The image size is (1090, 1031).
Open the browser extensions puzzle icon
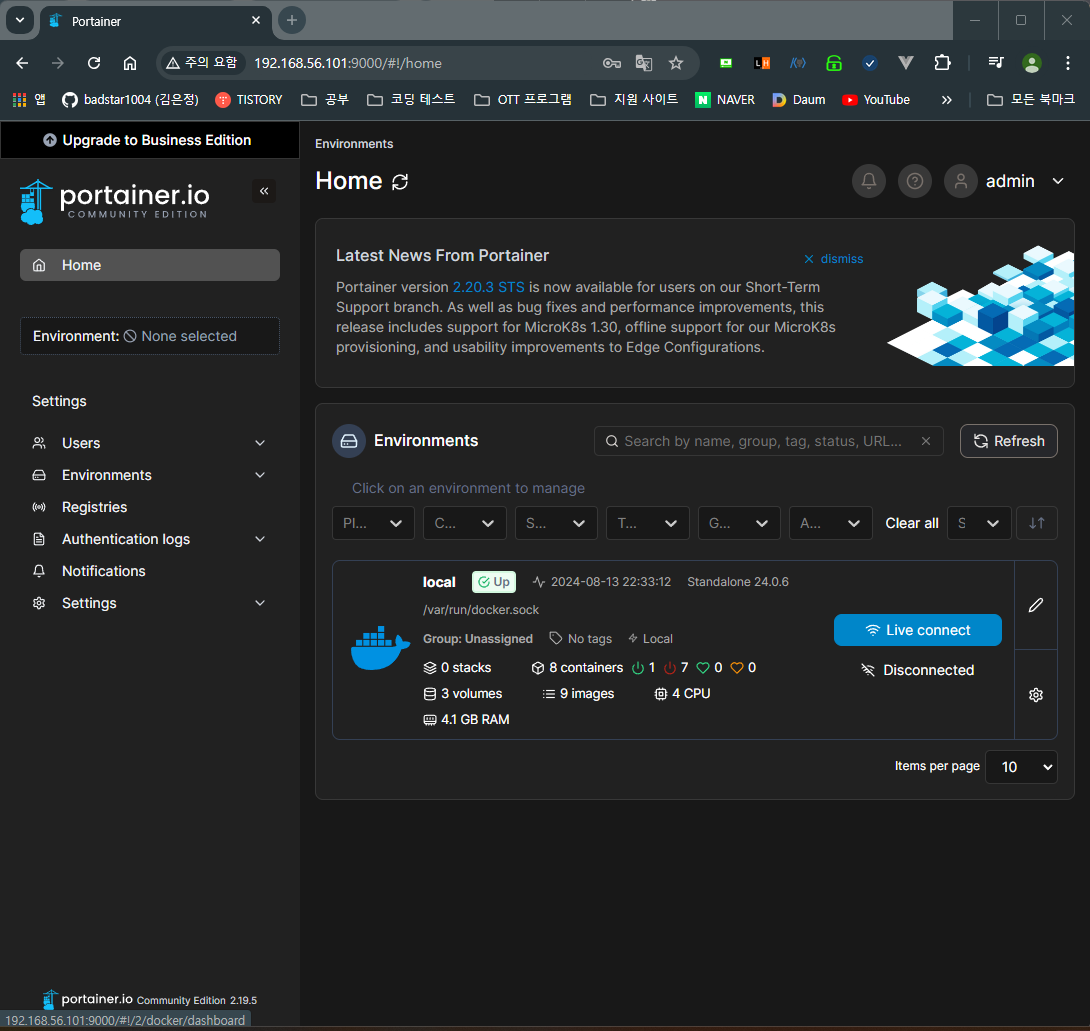point(942,63)
